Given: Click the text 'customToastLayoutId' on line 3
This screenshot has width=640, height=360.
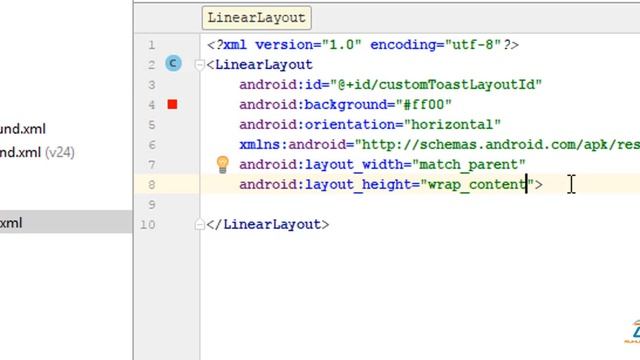Looking at the screenshot, I should point(457,84).
